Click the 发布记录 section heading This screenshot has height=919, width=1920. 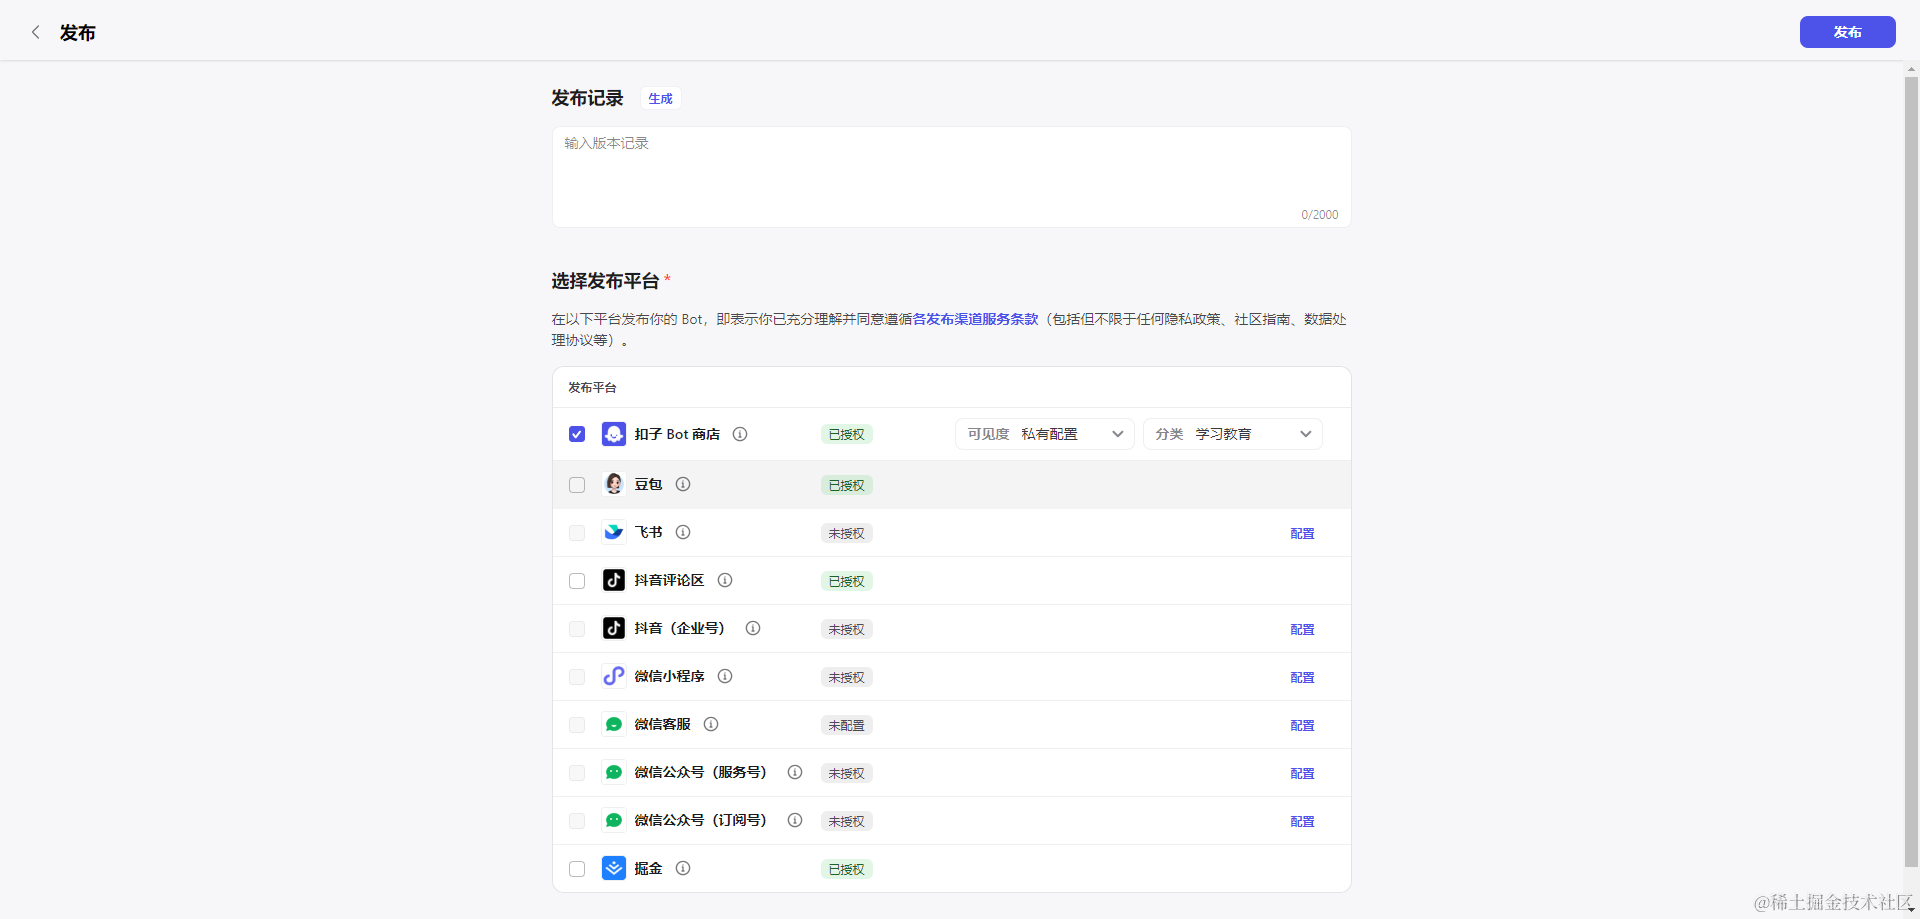click(587, 98)
